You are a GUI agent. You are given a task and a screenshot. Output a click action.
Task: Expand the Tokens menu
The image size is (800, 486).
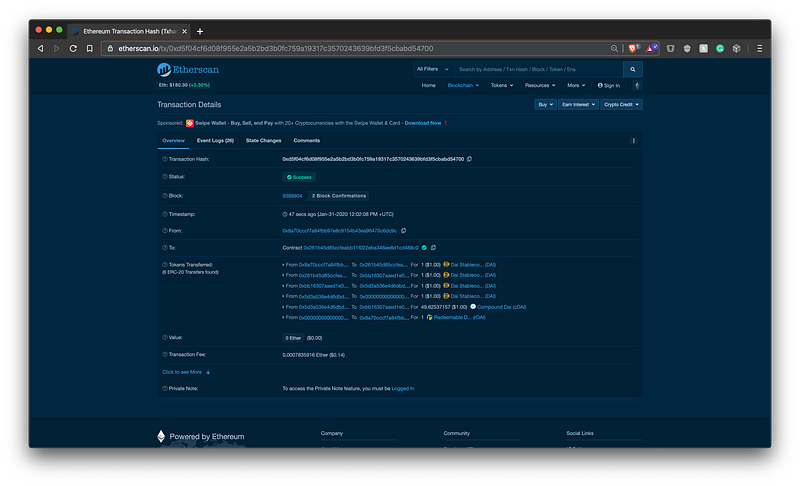click(x=502, y=86)
